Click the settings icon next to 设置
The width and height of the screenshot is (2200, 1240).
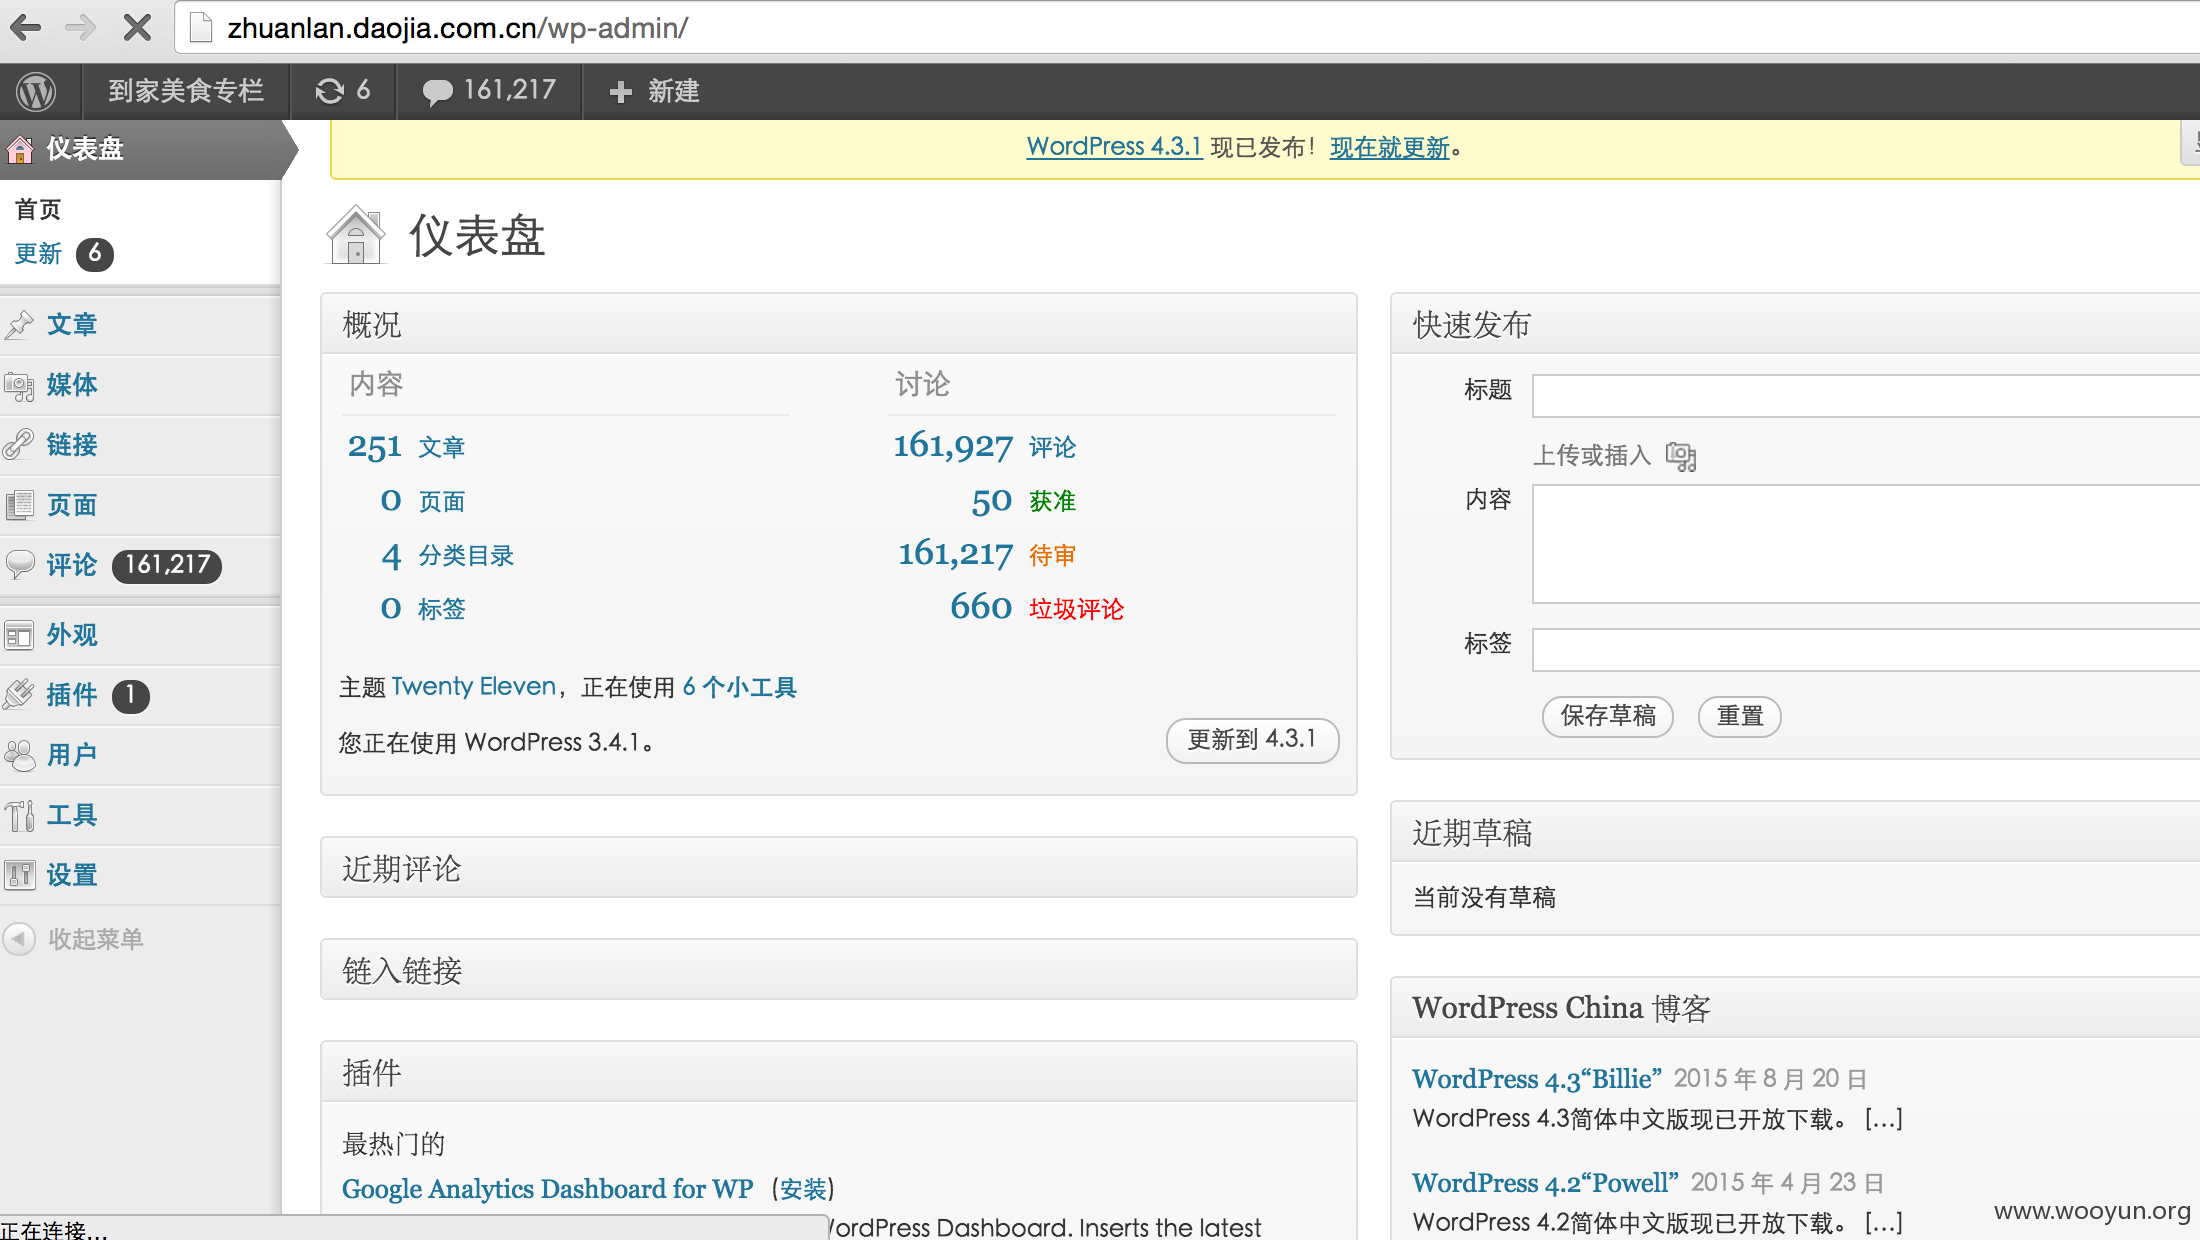[20, 875]
